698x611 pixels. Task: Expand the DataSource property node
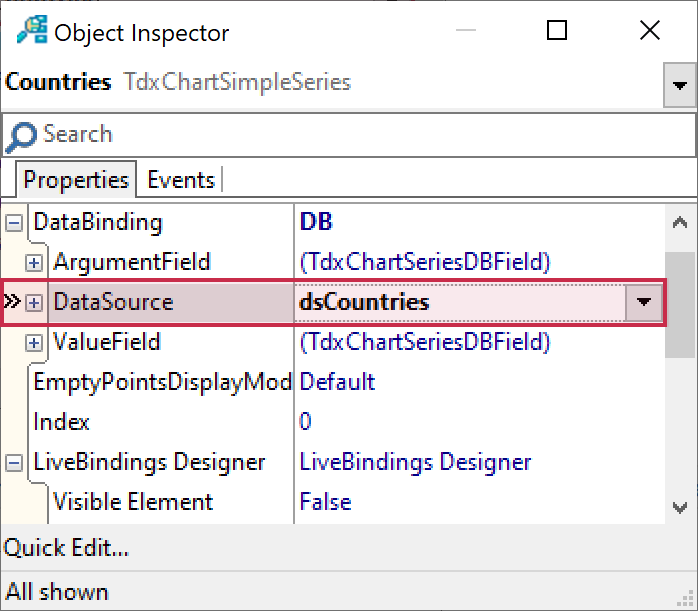(34, 303)
